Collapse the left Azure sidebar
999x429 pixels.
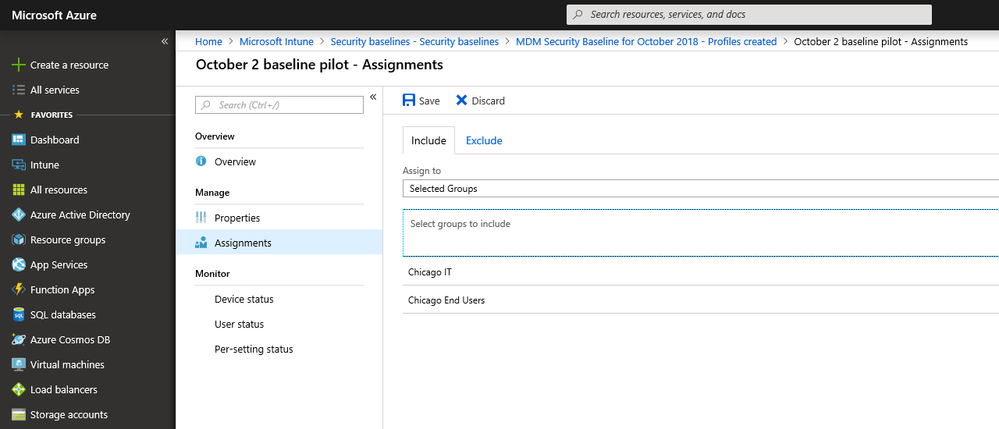pos(164,41)
